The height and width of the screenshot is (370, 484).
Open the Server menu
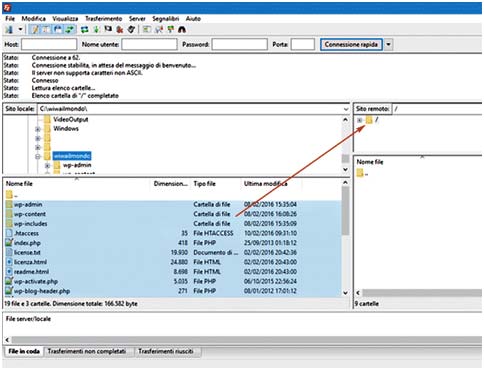tap(137, 19)
